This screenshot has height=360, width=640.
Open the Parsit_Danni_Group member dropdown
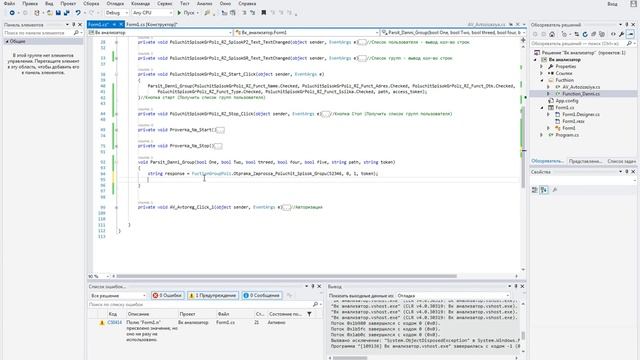(x=453, y=32)
